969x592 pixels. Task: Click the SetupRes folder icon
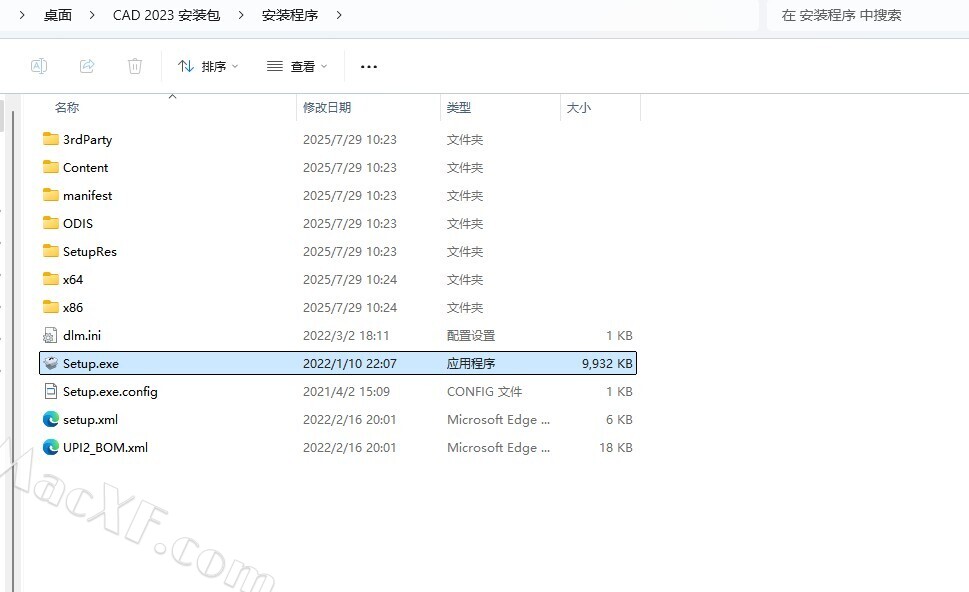(51, 251)
